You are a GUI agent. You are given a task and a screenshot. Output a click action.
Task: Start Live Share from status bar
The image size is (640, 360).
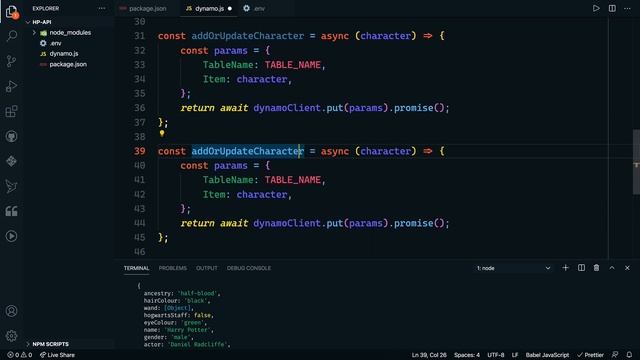(x=57, y=355)
